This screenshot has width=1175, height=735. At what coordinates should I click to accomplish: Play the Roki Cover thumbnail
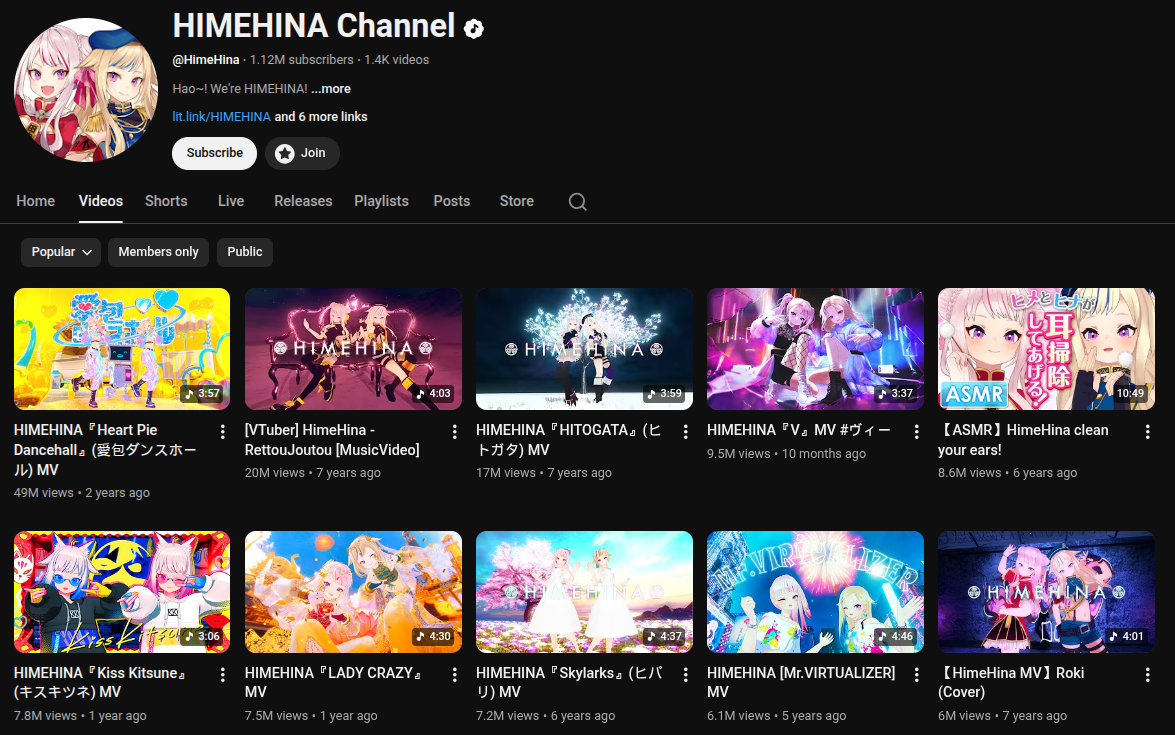click(x=1046, y=592)
